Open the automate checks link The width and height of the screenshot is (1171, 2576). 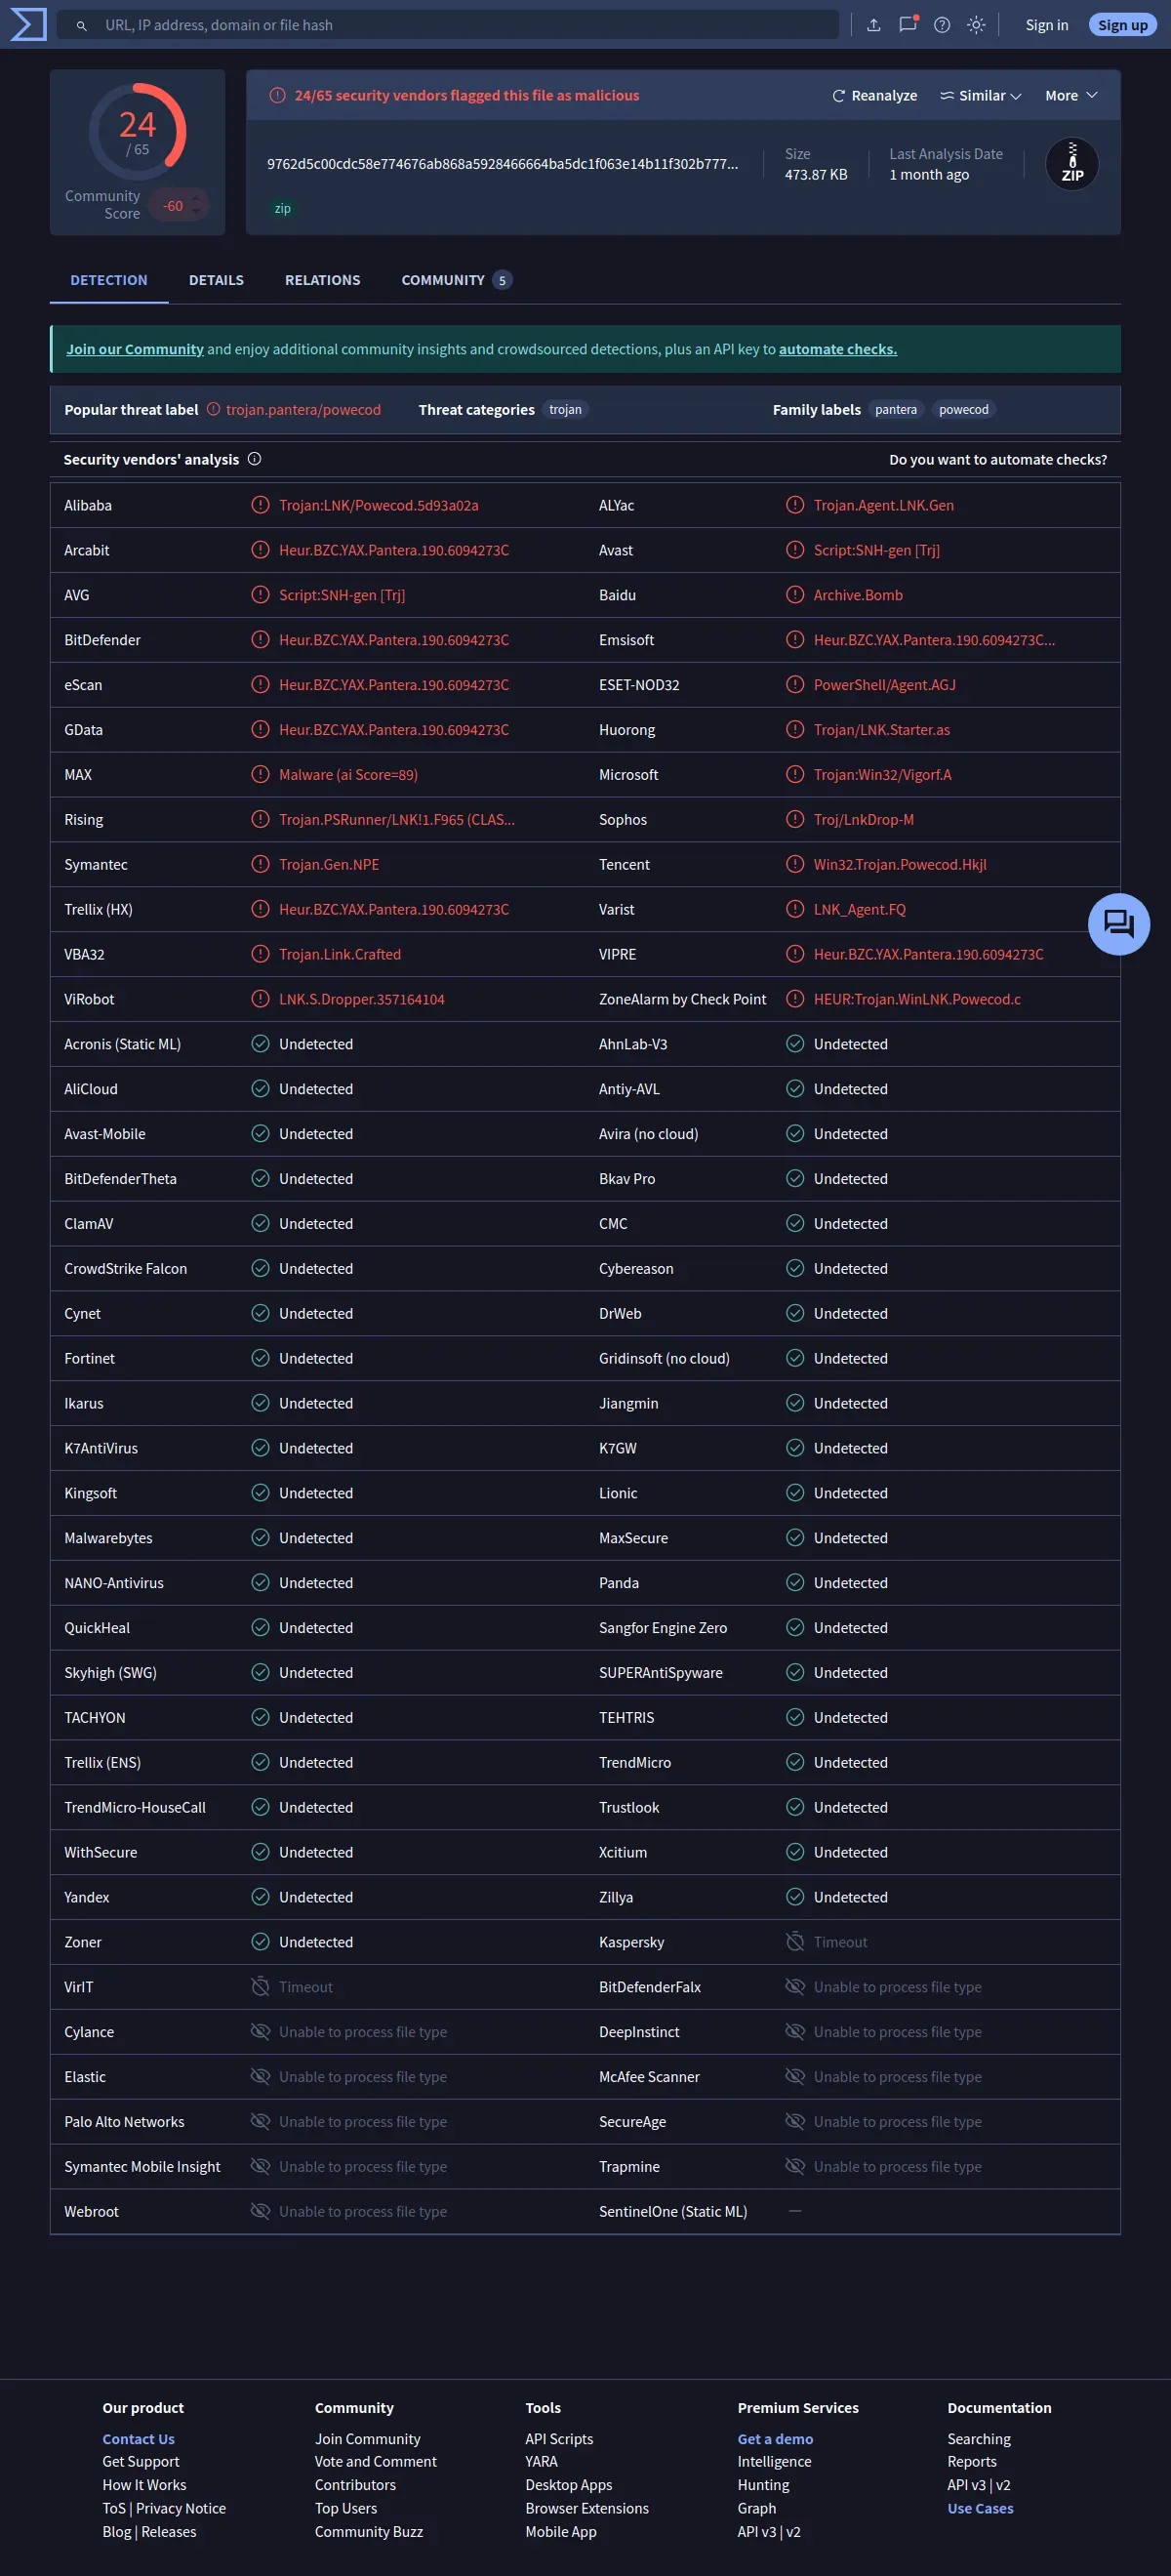pos(838,349)
